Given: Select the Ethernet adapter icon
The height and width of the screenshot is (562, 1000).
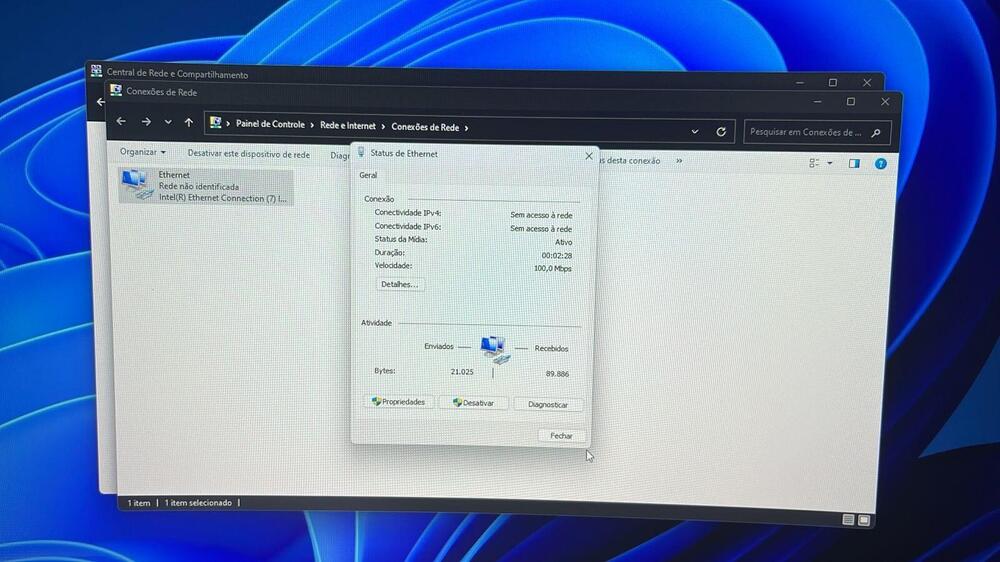Looking at the screenshot, I should coord(138,185).
